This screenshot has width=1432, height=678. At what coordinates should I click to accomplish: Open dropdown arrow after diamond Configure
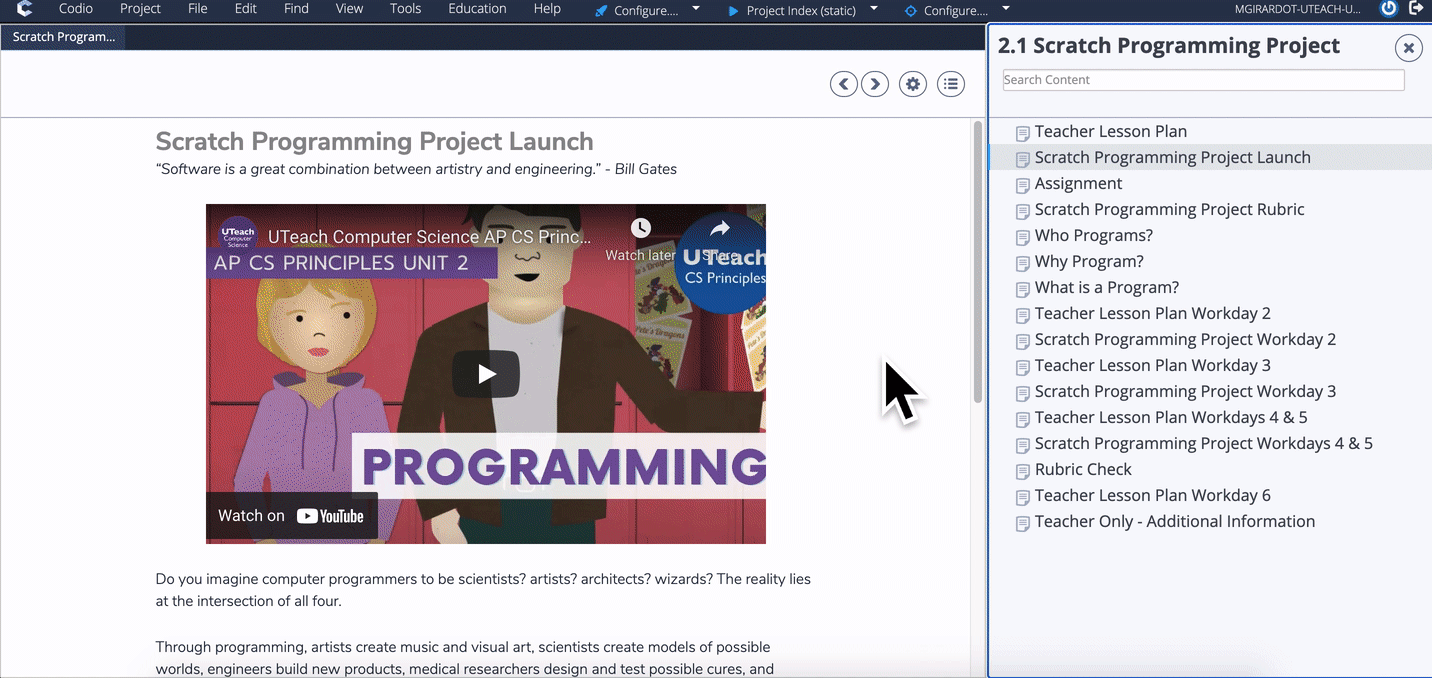[x=1005, y=9]
